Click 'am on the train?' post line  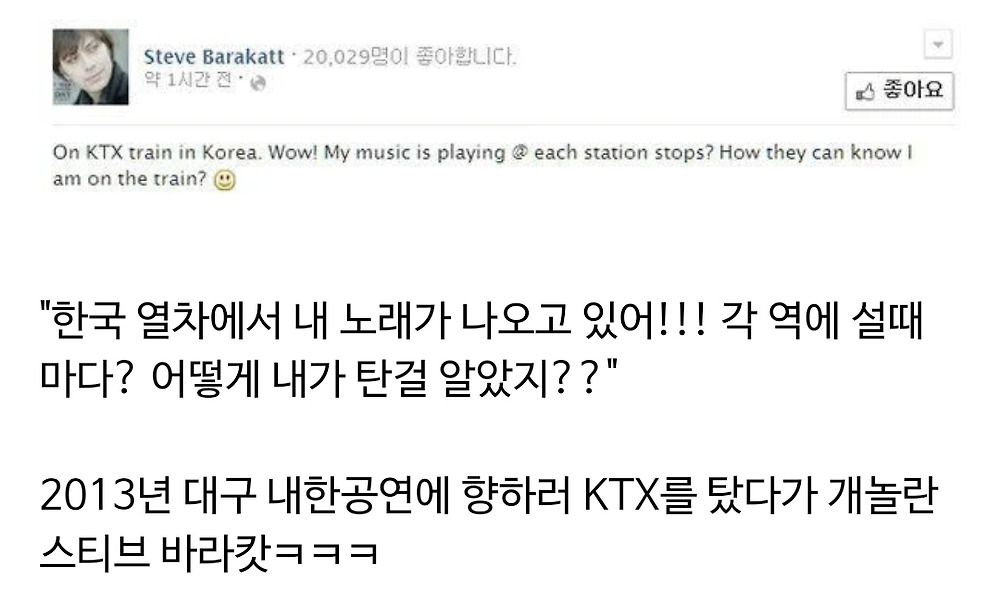pyautogui.click(x=130, y=179)
